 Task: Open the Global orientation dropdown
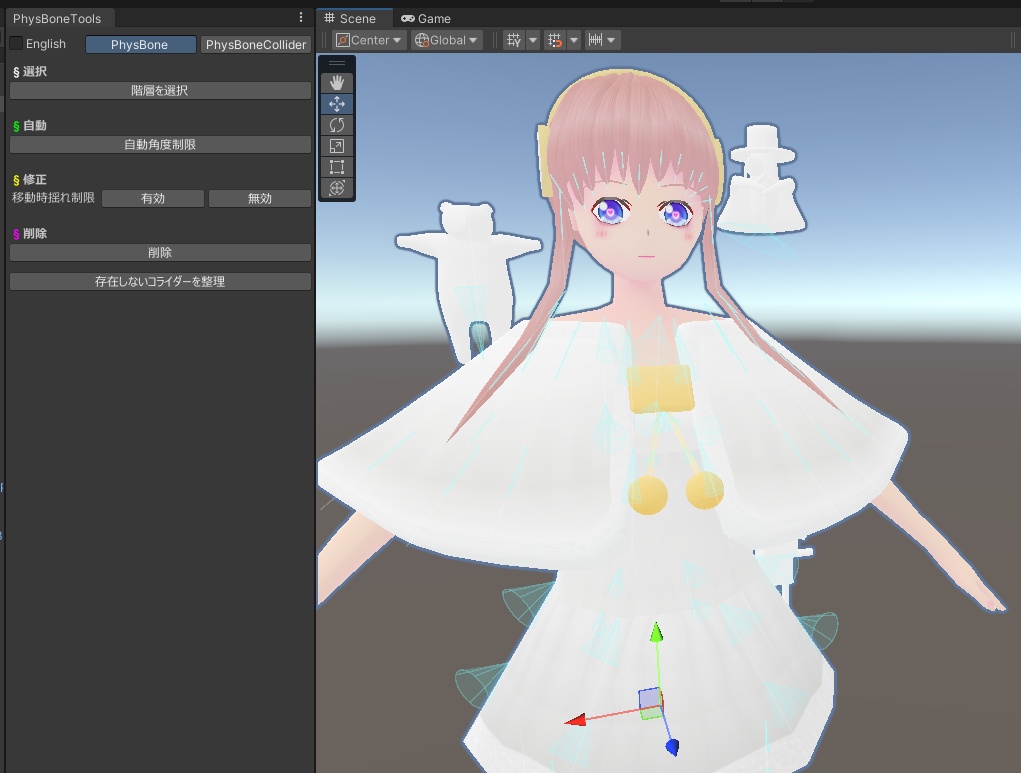click(447, 40)
